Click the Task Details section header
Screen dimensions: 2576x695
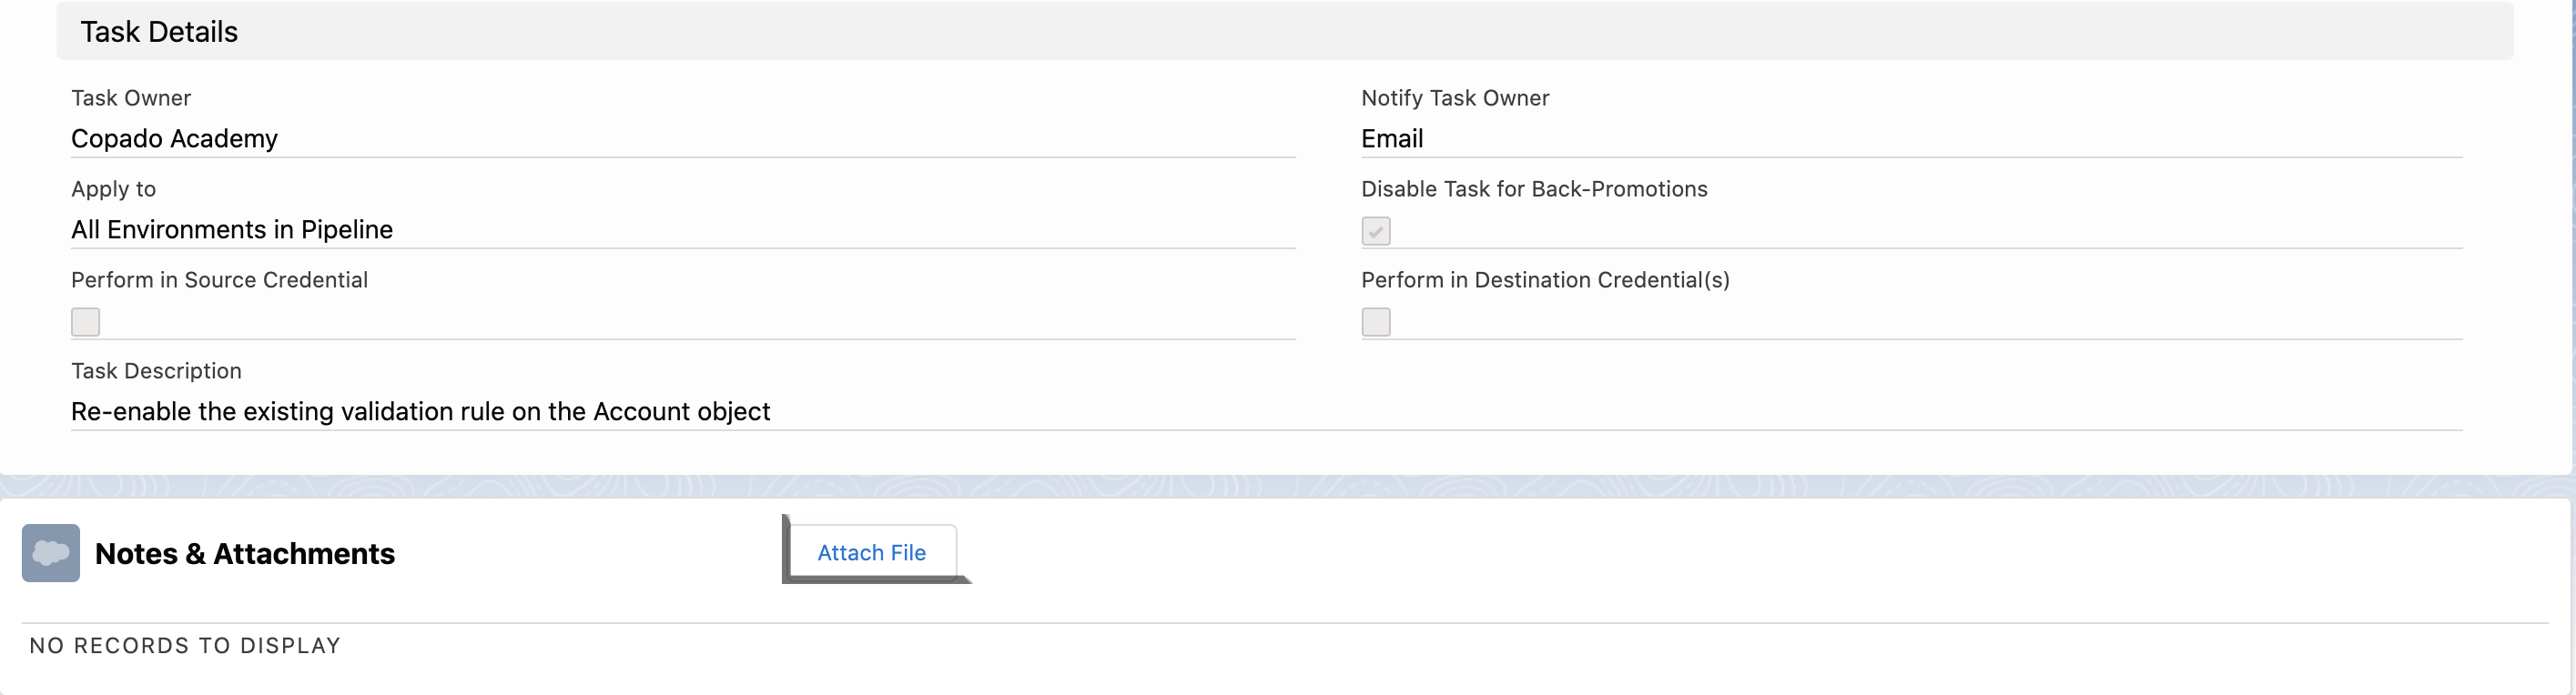(x=159, y=32)
